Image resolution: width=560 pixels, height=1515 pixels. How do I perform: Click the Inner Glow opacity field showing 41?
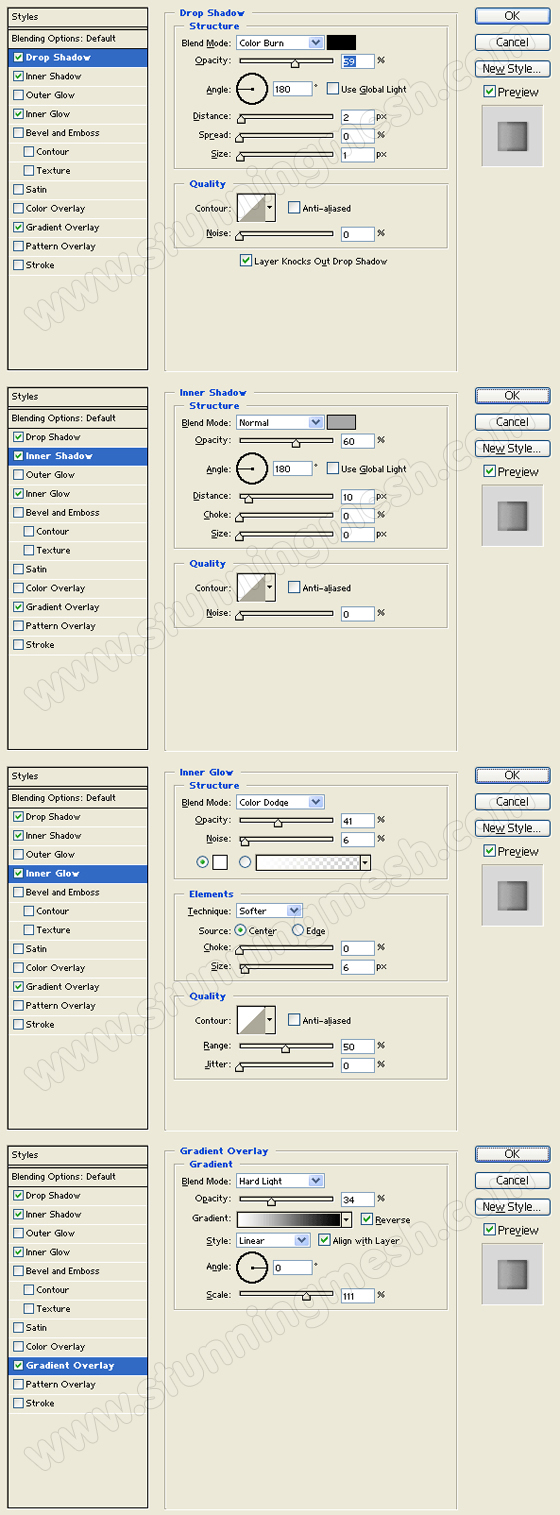[x=357, y=820]
